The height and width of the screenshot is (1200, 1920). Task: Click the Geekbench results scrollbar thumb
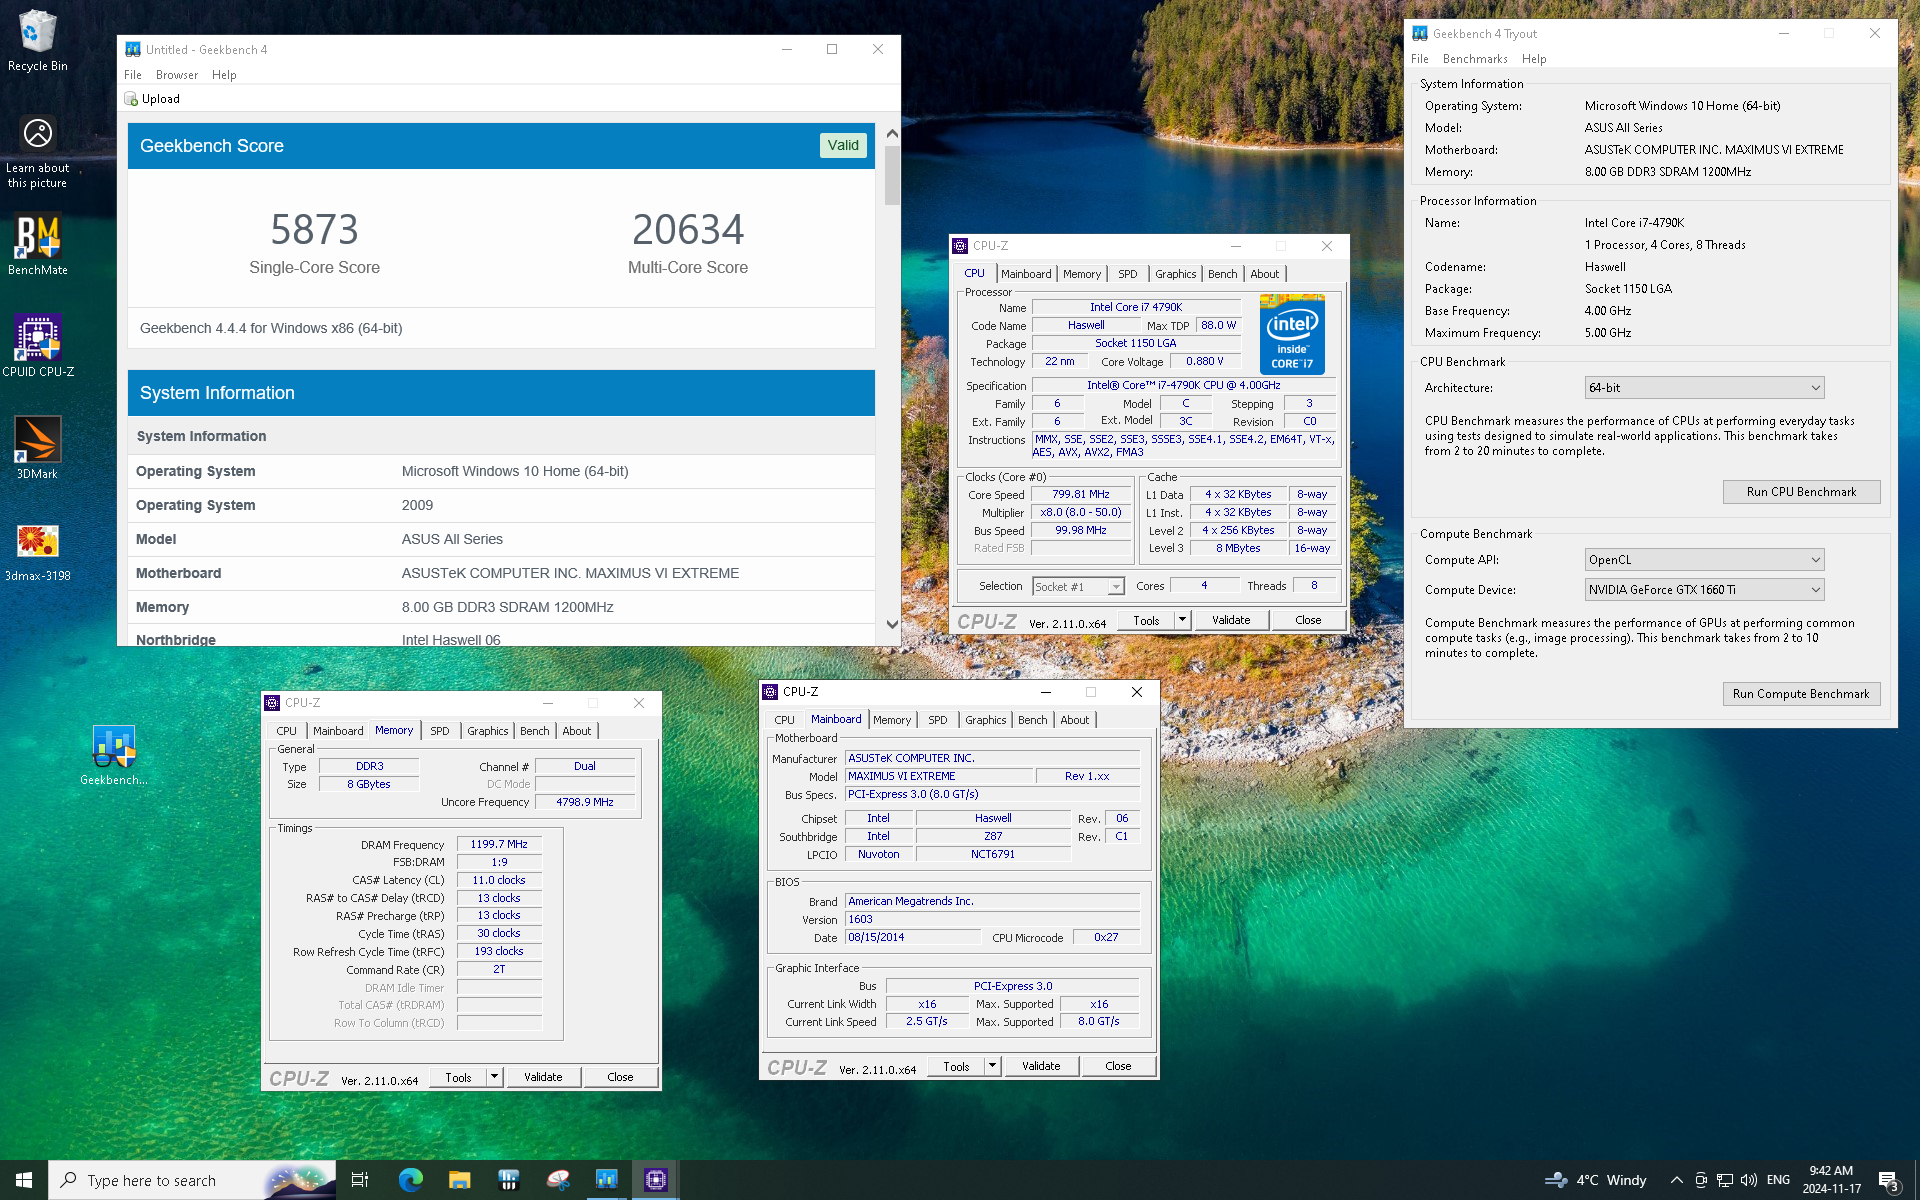892,176
